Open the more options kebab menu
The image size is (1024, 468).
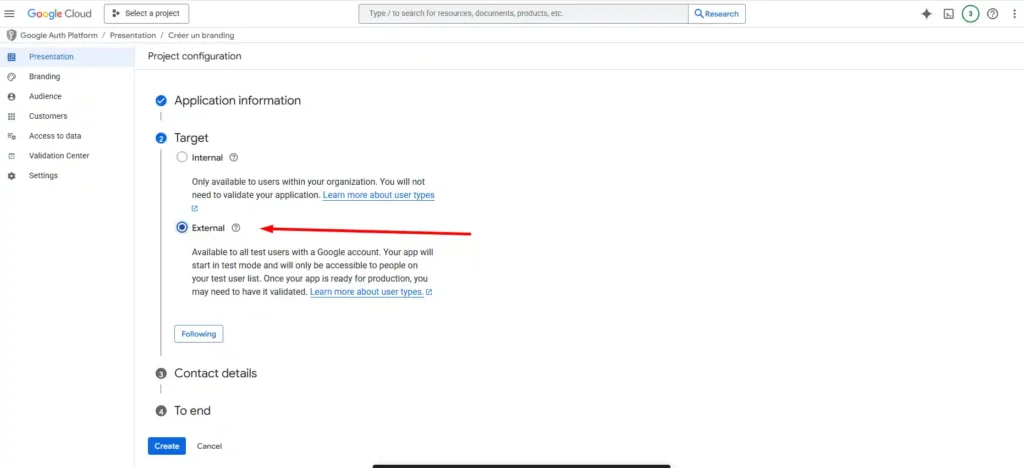[1013, 14]
